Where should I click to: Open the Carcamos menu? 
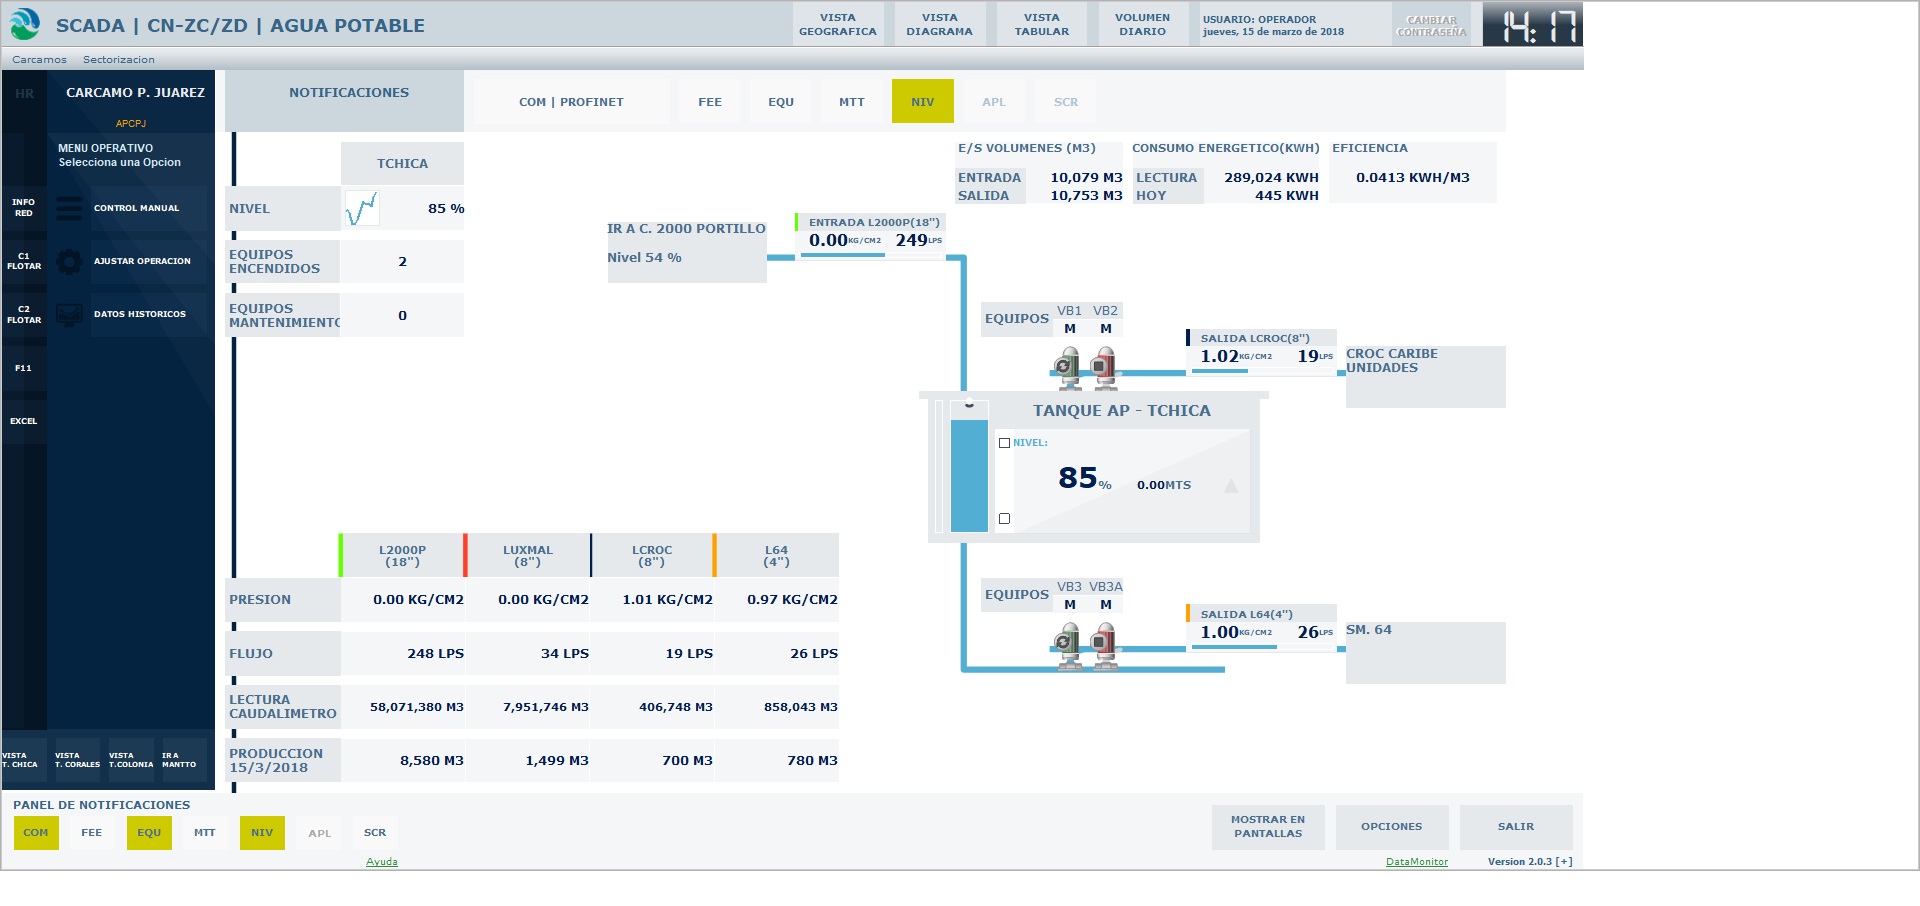click(x=40, y=60)
